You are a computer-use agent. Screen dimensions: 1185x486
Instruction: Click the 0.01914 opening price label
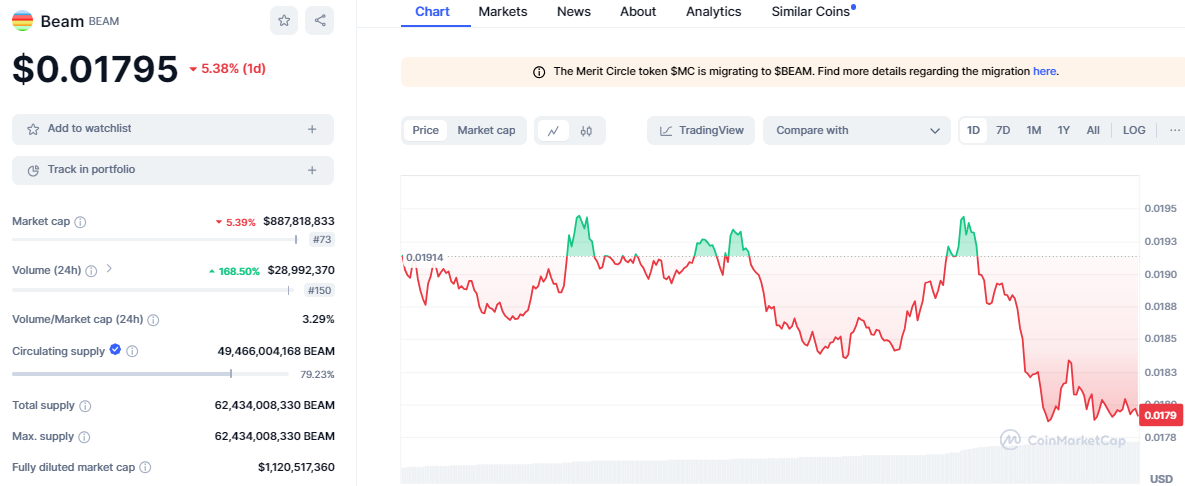424,257
